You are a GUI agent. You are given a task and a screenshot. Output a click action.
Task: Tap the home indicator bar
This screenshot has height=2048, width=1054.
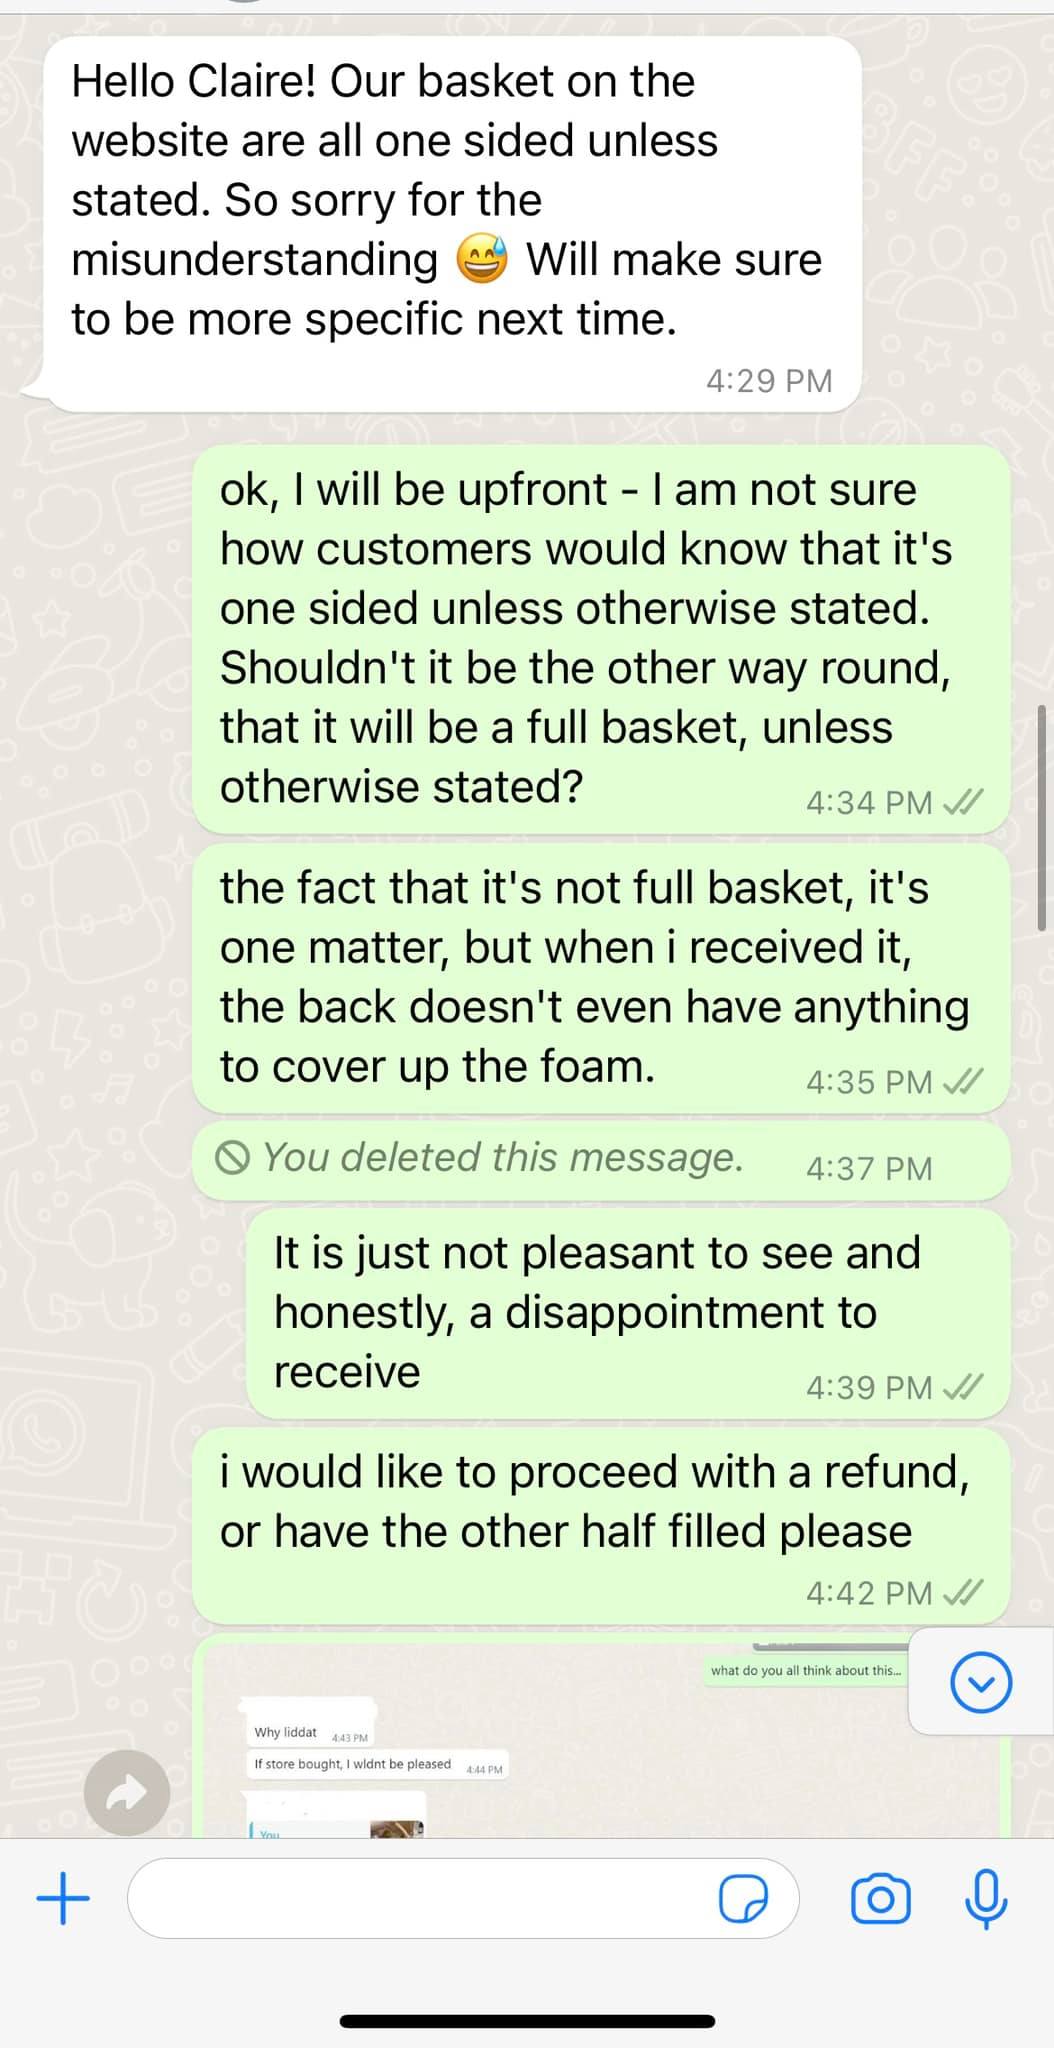pyautogui.click(x=527, y=2021)
